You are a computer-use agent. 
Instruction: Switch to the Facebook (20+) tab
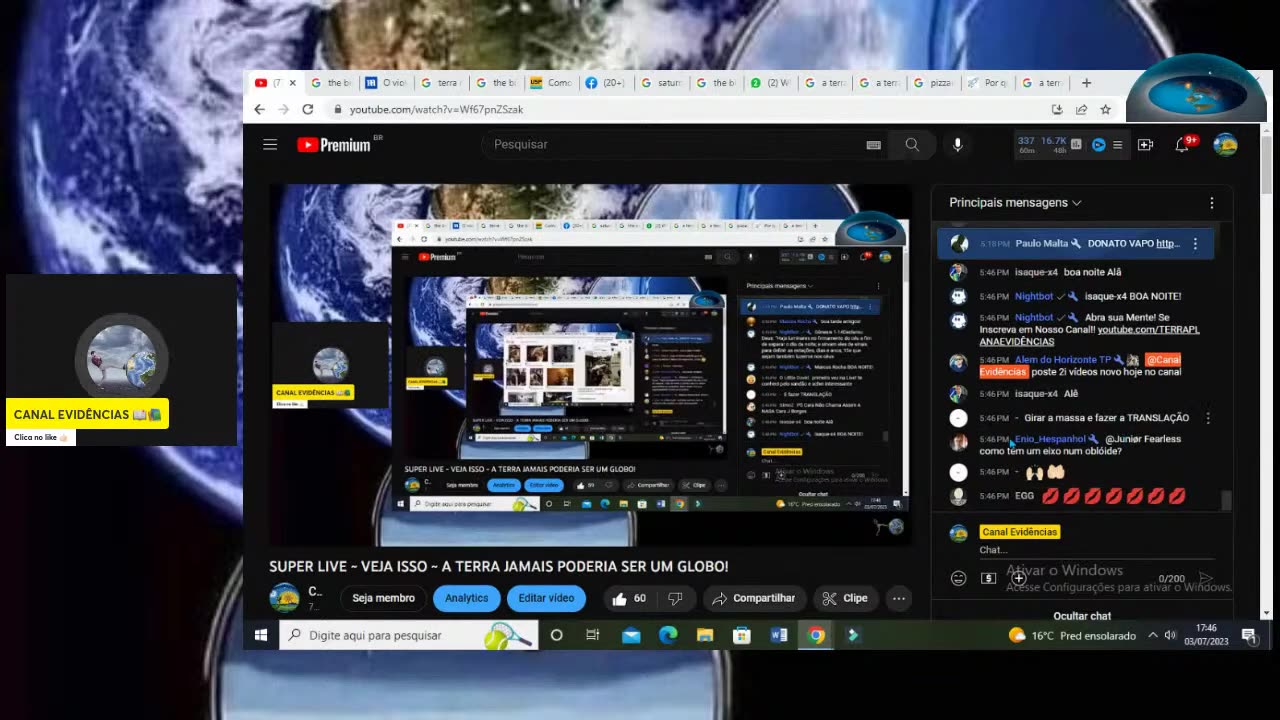(x=604, y=83)
